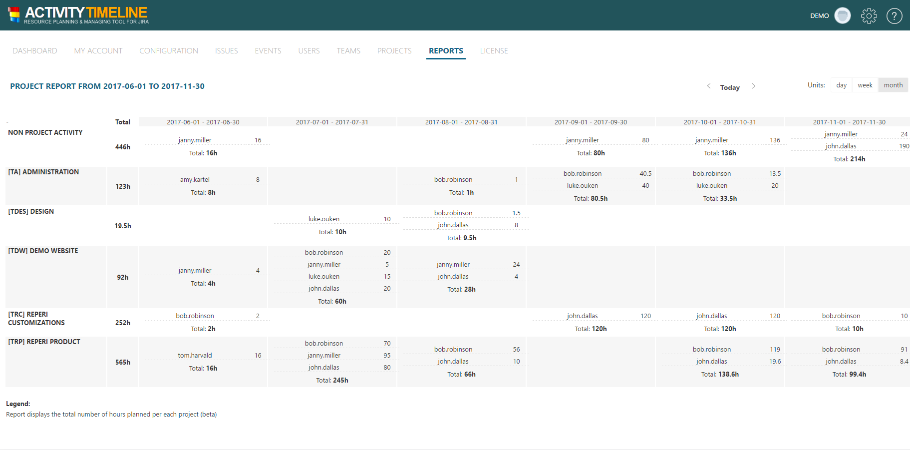Click the [TRP] Reperi Product project row
The height and width of the screenshot is (450, 910).
[44, 342]
